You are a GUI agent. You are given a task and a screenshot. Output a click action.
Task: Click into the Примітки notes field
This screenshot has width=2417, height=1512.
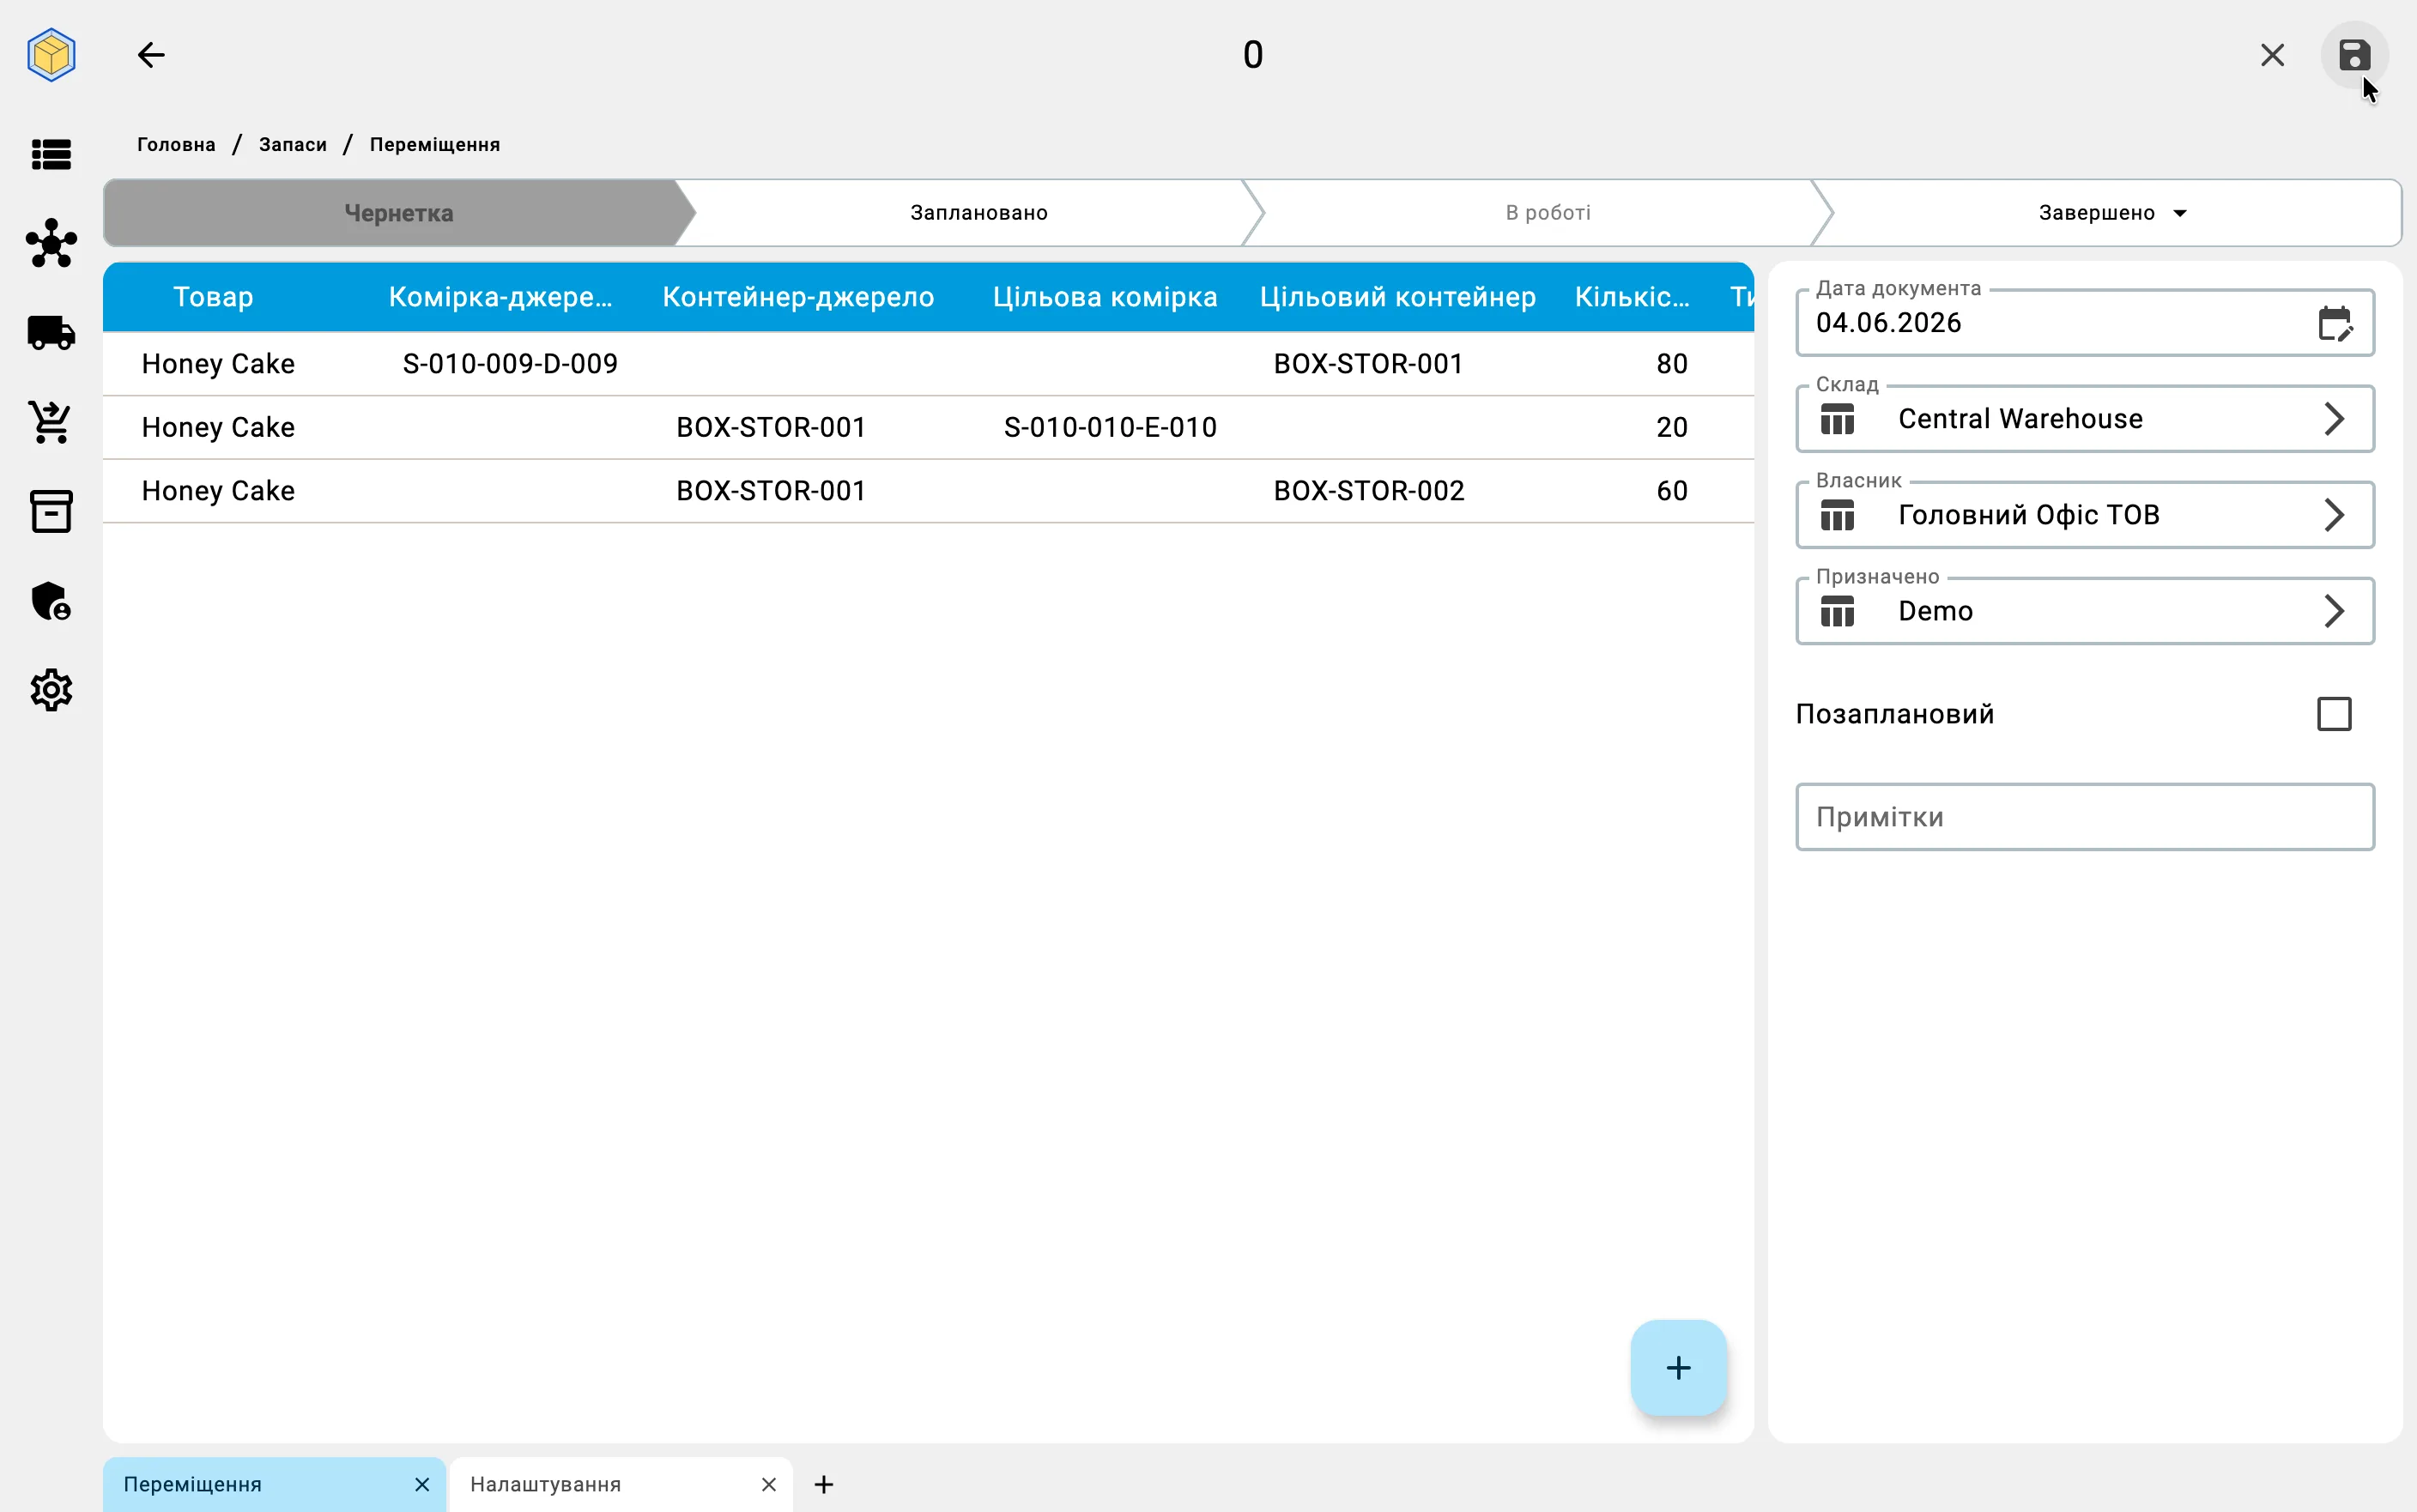[2084, 817]
